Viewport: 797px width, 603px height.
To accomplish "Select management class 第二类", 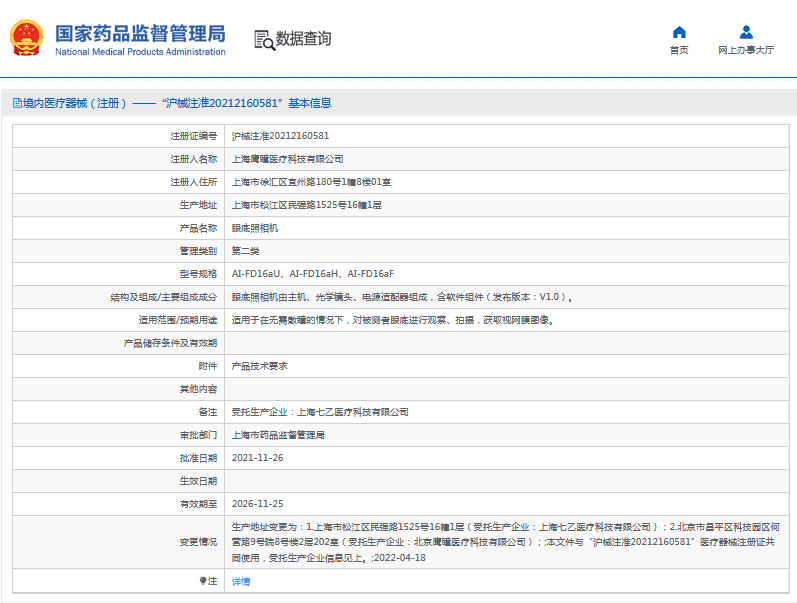I will 246,251.
